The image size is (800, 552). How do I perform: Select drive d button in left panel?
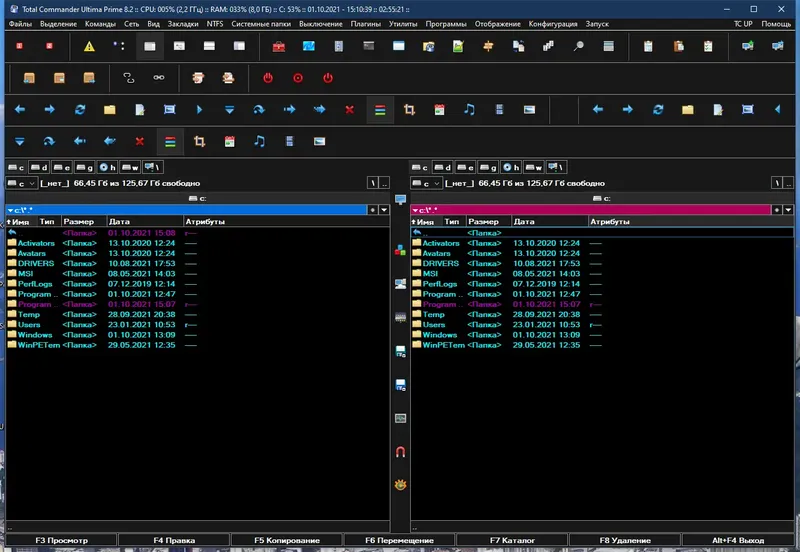(x=39, y=167)
